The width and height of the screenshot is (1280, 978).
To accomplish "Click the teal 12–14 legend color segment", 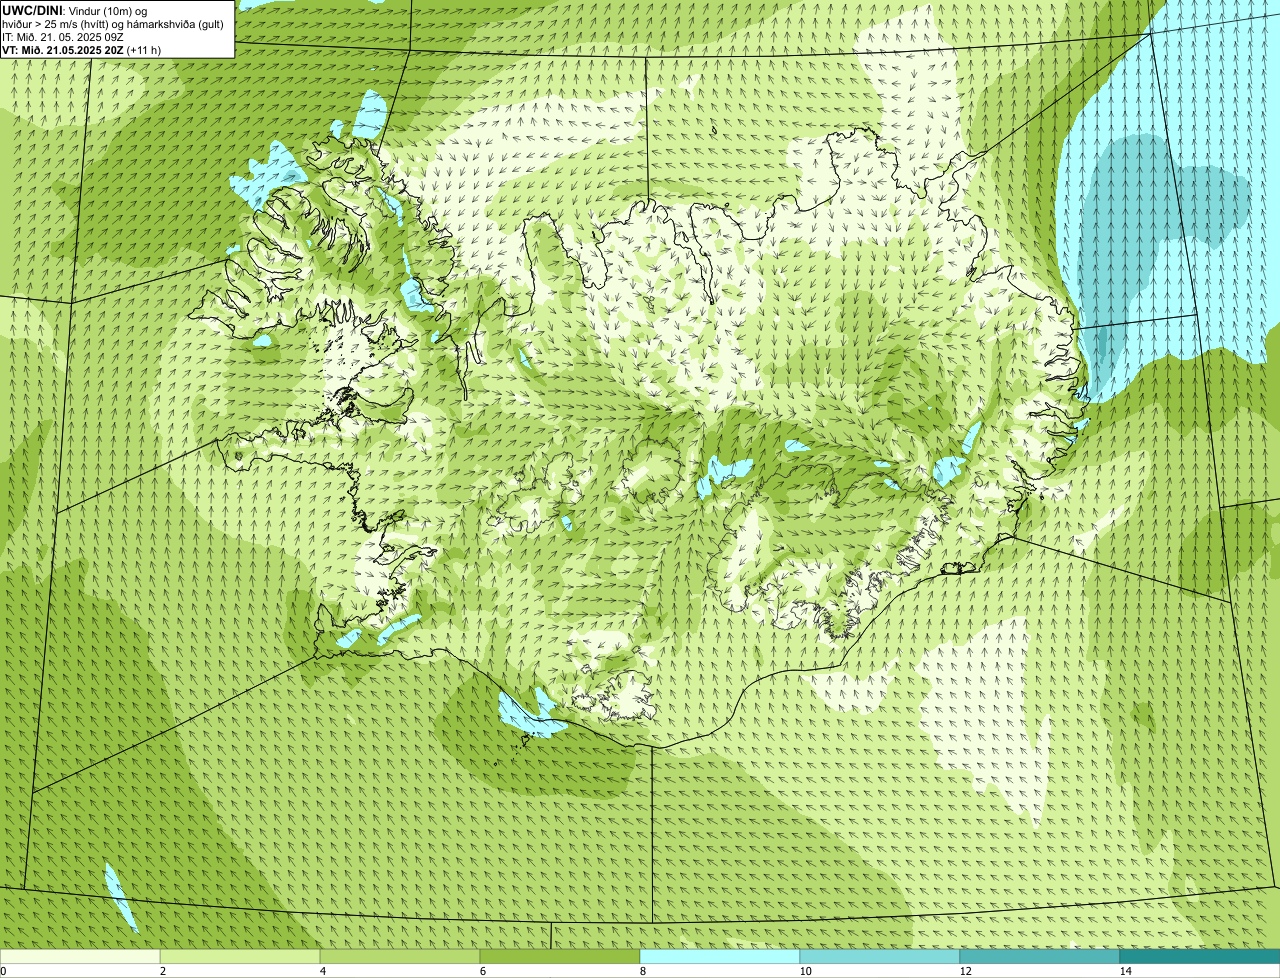I will [1040, 956].
